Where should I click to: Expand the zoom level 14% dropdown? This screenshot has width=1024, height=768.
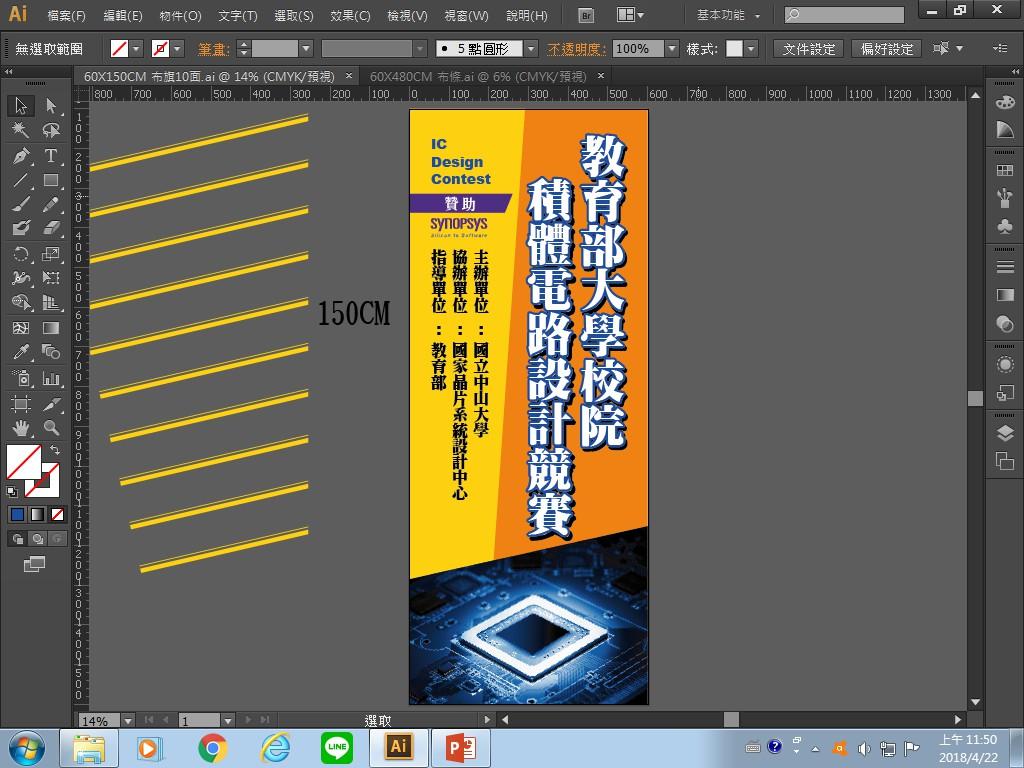127,720
